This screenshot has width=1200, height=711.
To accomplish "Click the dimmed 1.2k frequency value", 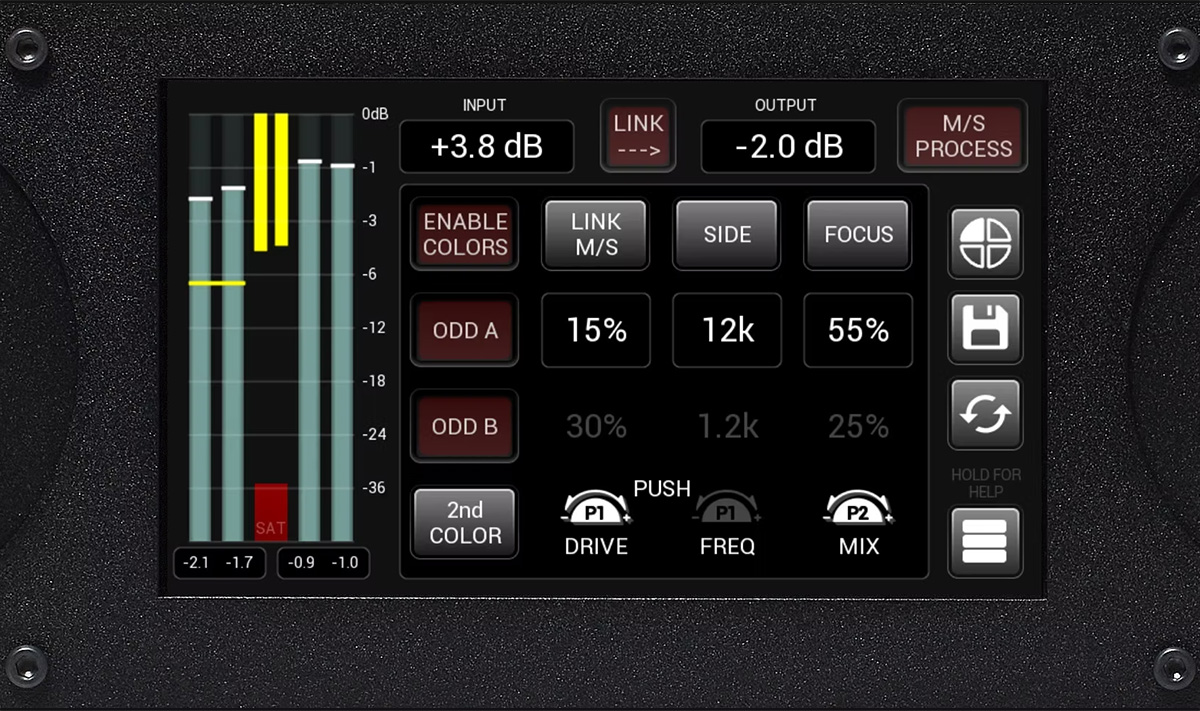I will click(x=727, y=427).
